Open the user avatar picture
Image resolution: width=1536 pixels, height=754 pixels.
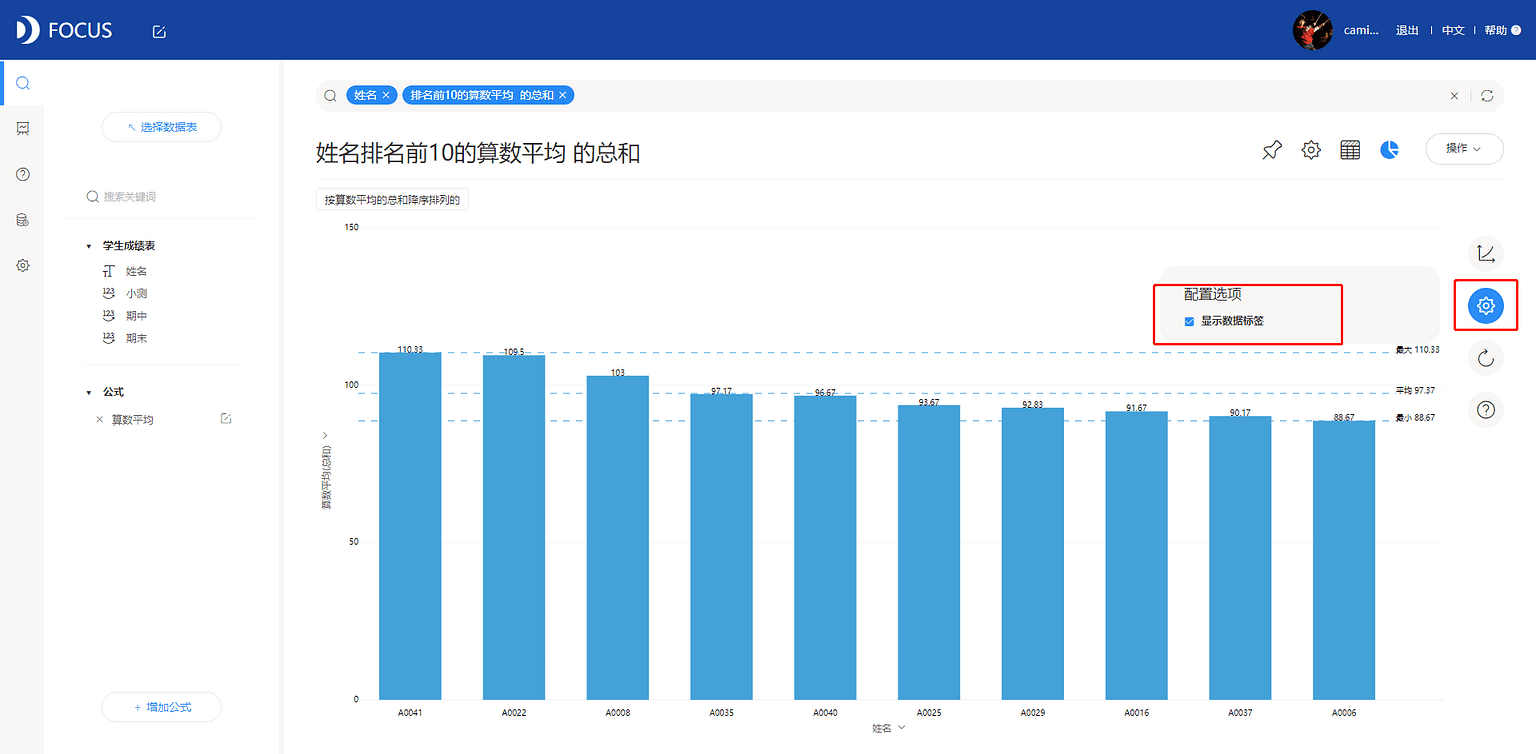pos(1312,30)
